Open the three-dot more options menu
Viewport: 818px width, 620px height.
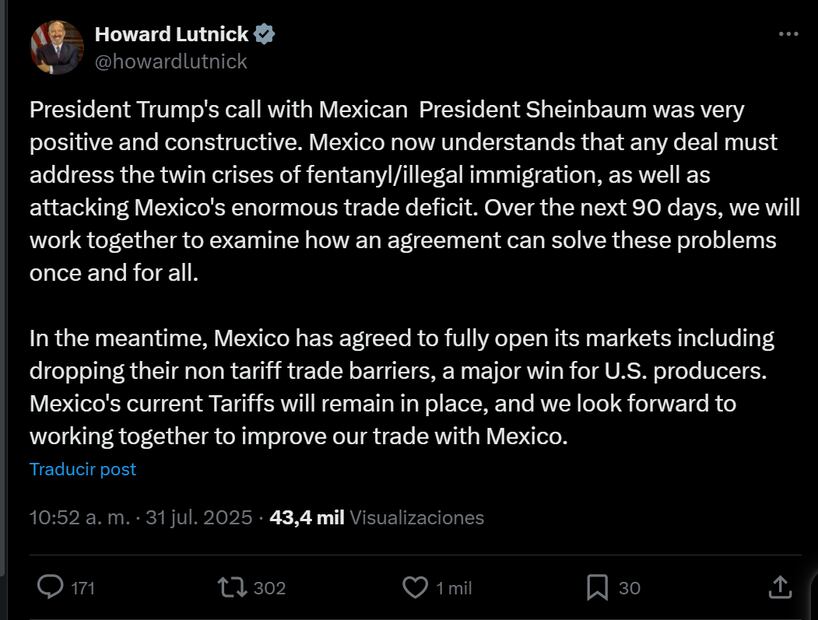(x=788, y=34)
